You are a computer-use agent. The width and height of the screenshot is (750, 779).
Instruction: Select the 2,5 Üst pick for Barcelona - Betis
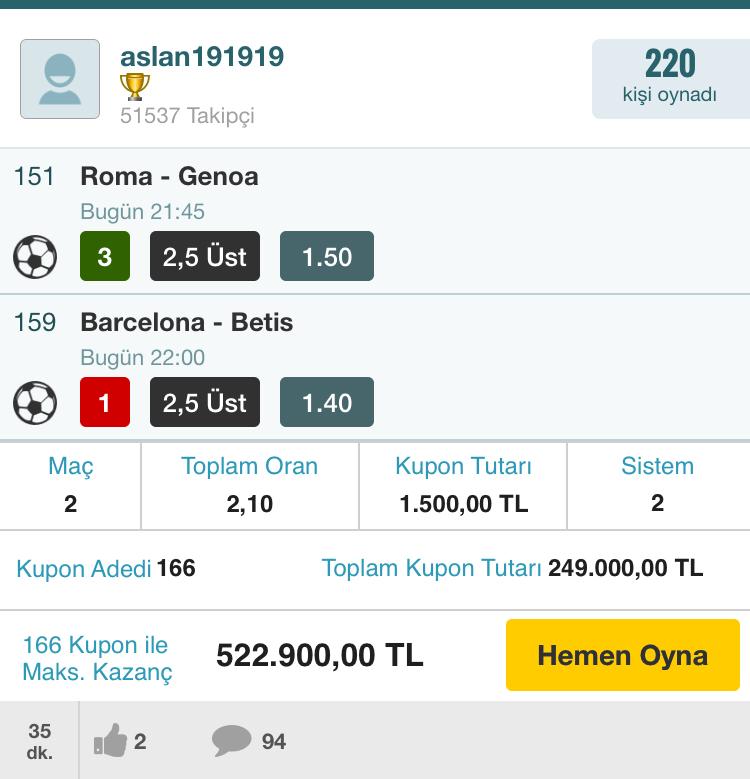pyautogui.click(x=205, y=402)
